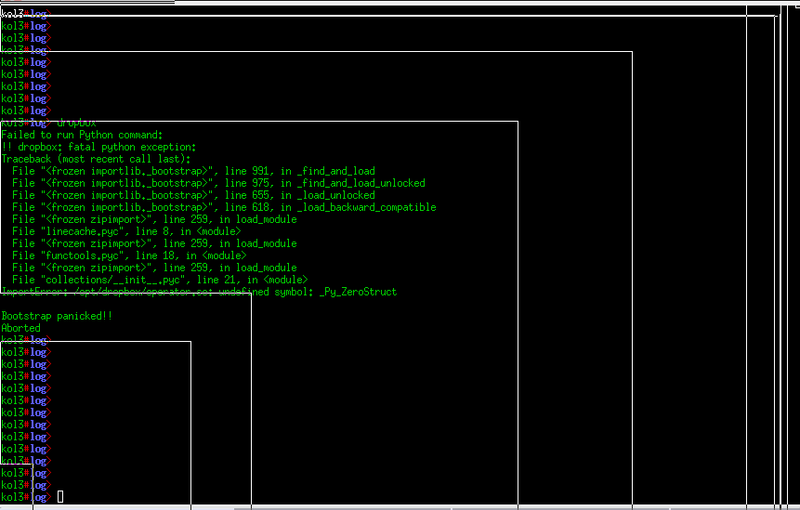Click the 'Bootstrap panicked!!' message

pyautogui.click(x=57, y=316)
